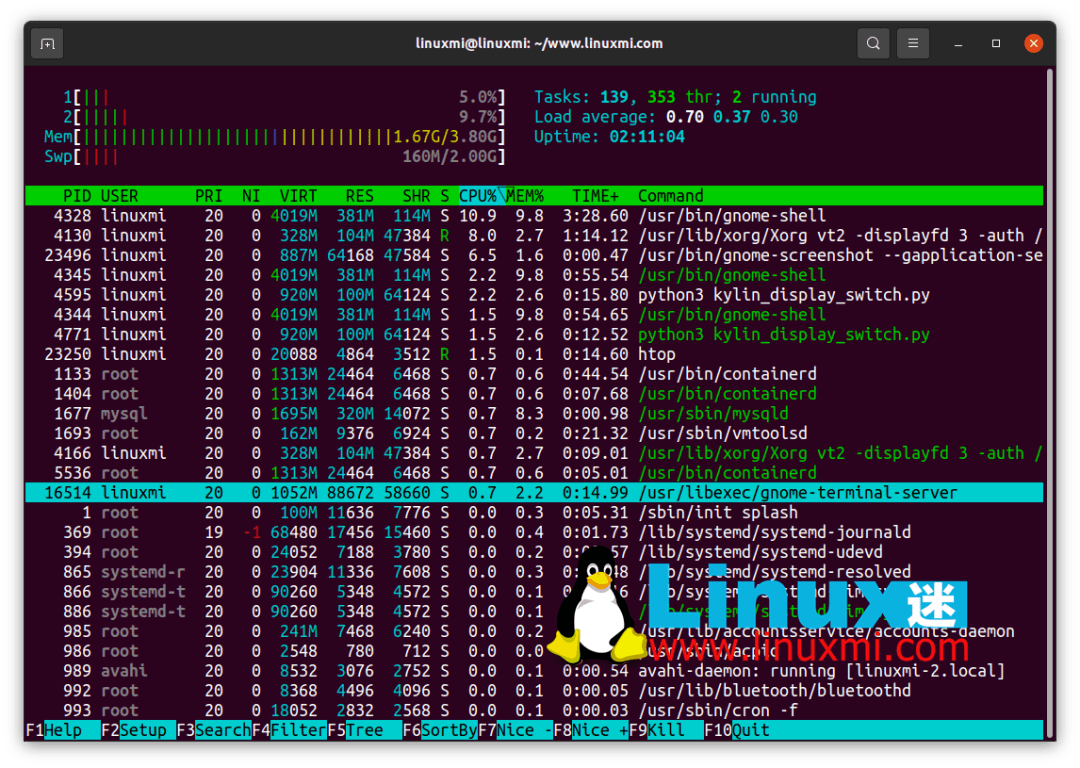Select the htop process 23250 row

click(x=534, y=354)
